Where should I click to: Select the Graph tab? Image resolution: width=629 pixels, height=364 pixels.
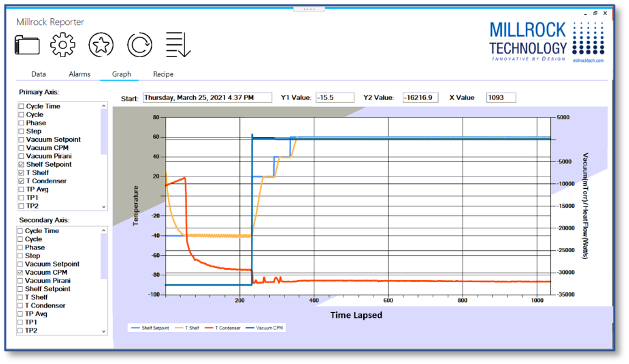[x=122, y=74]
